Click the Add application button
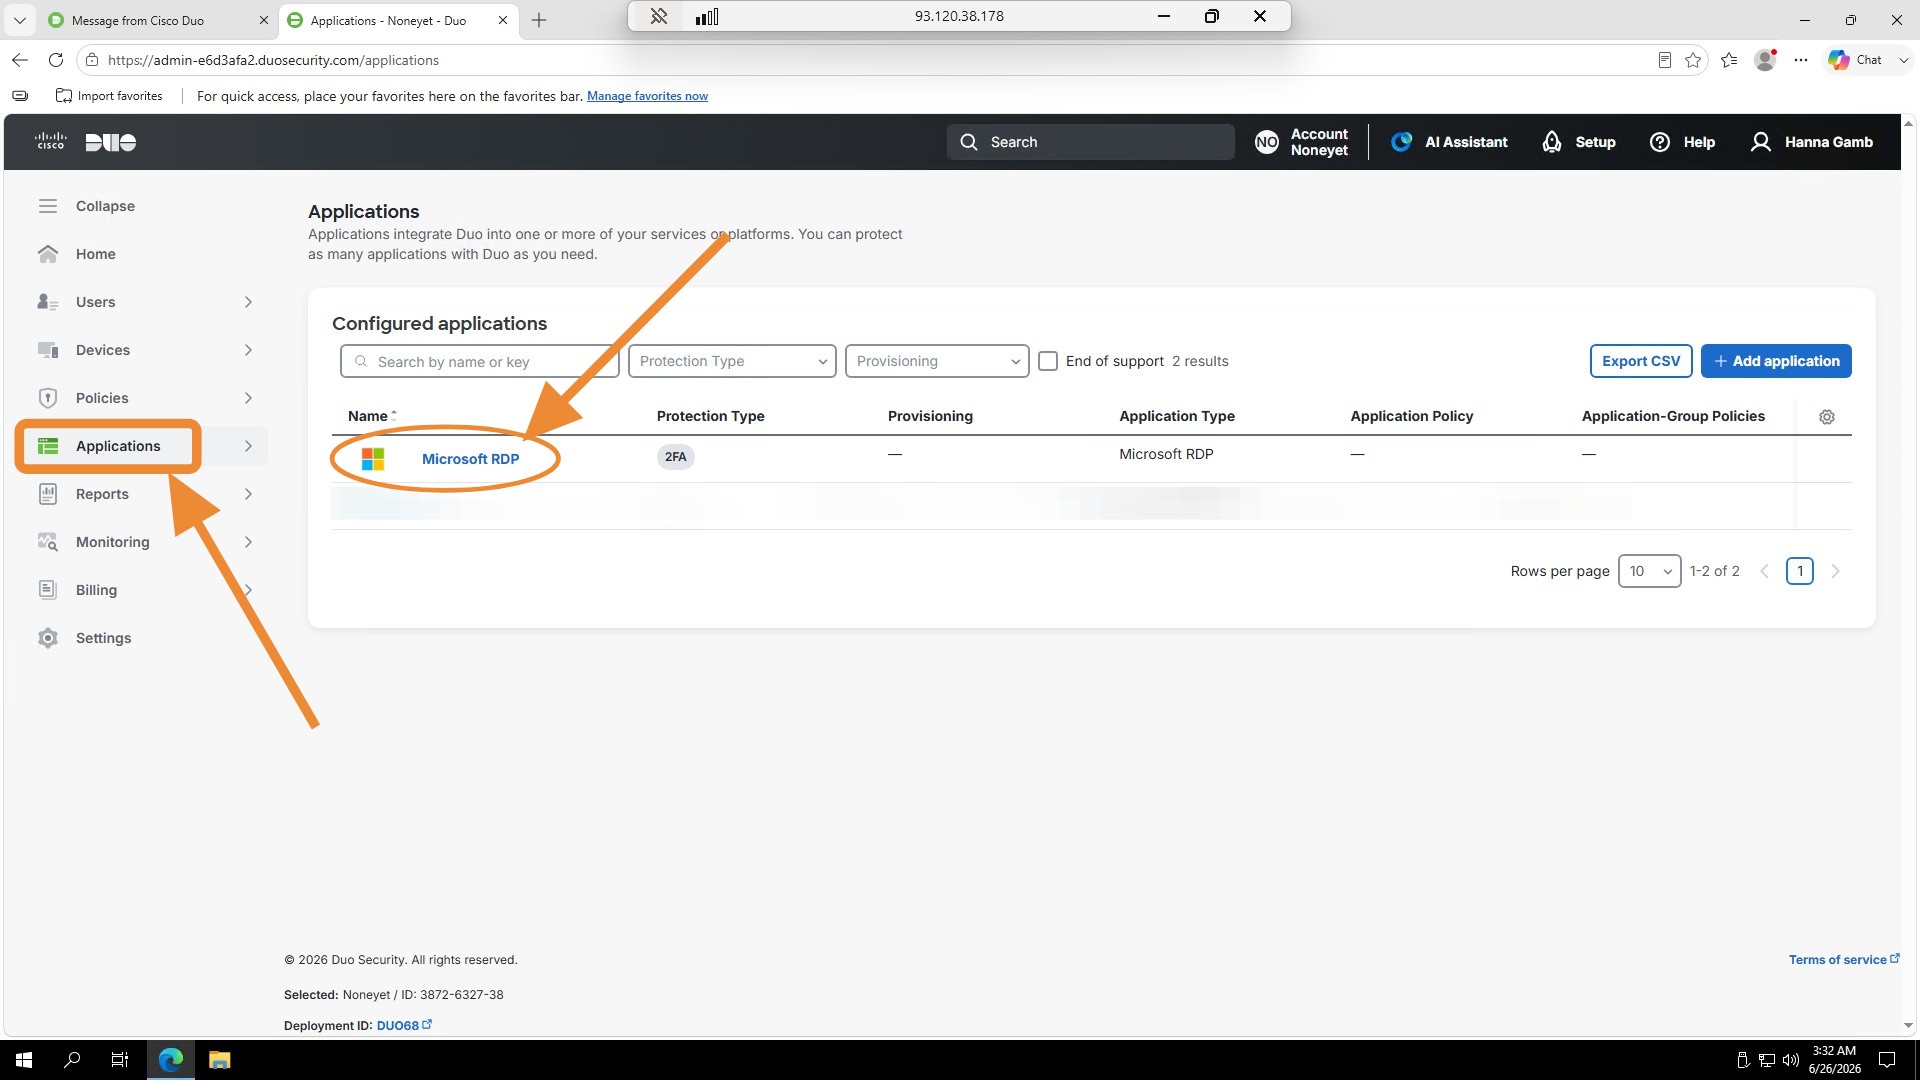Image resolution: width=1920 pixels, height=1080 pixels. 1776,361
